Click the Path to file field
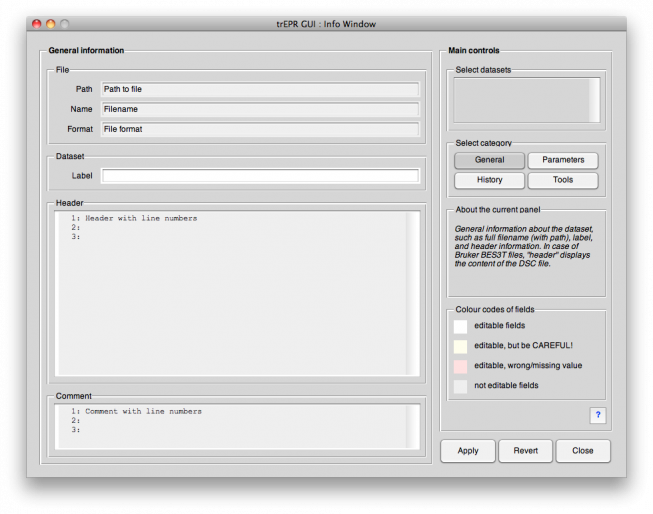Image resolution: width=653 pixels, height=514 pixels. tap(260, 89)
